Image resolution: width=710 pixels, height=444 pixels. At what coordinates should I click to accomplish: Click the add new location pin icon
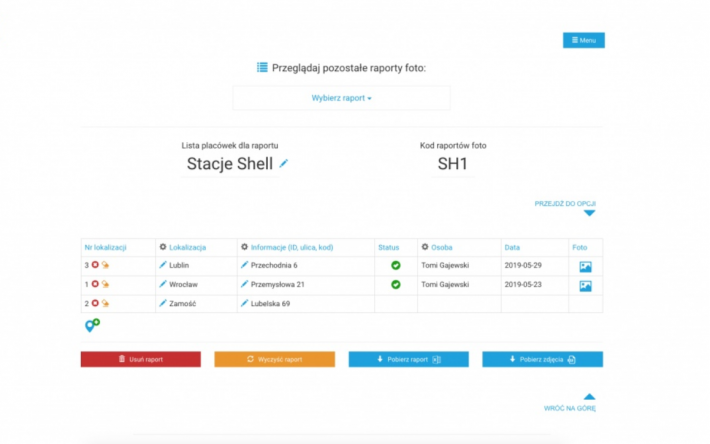click(x=92, y=325)
